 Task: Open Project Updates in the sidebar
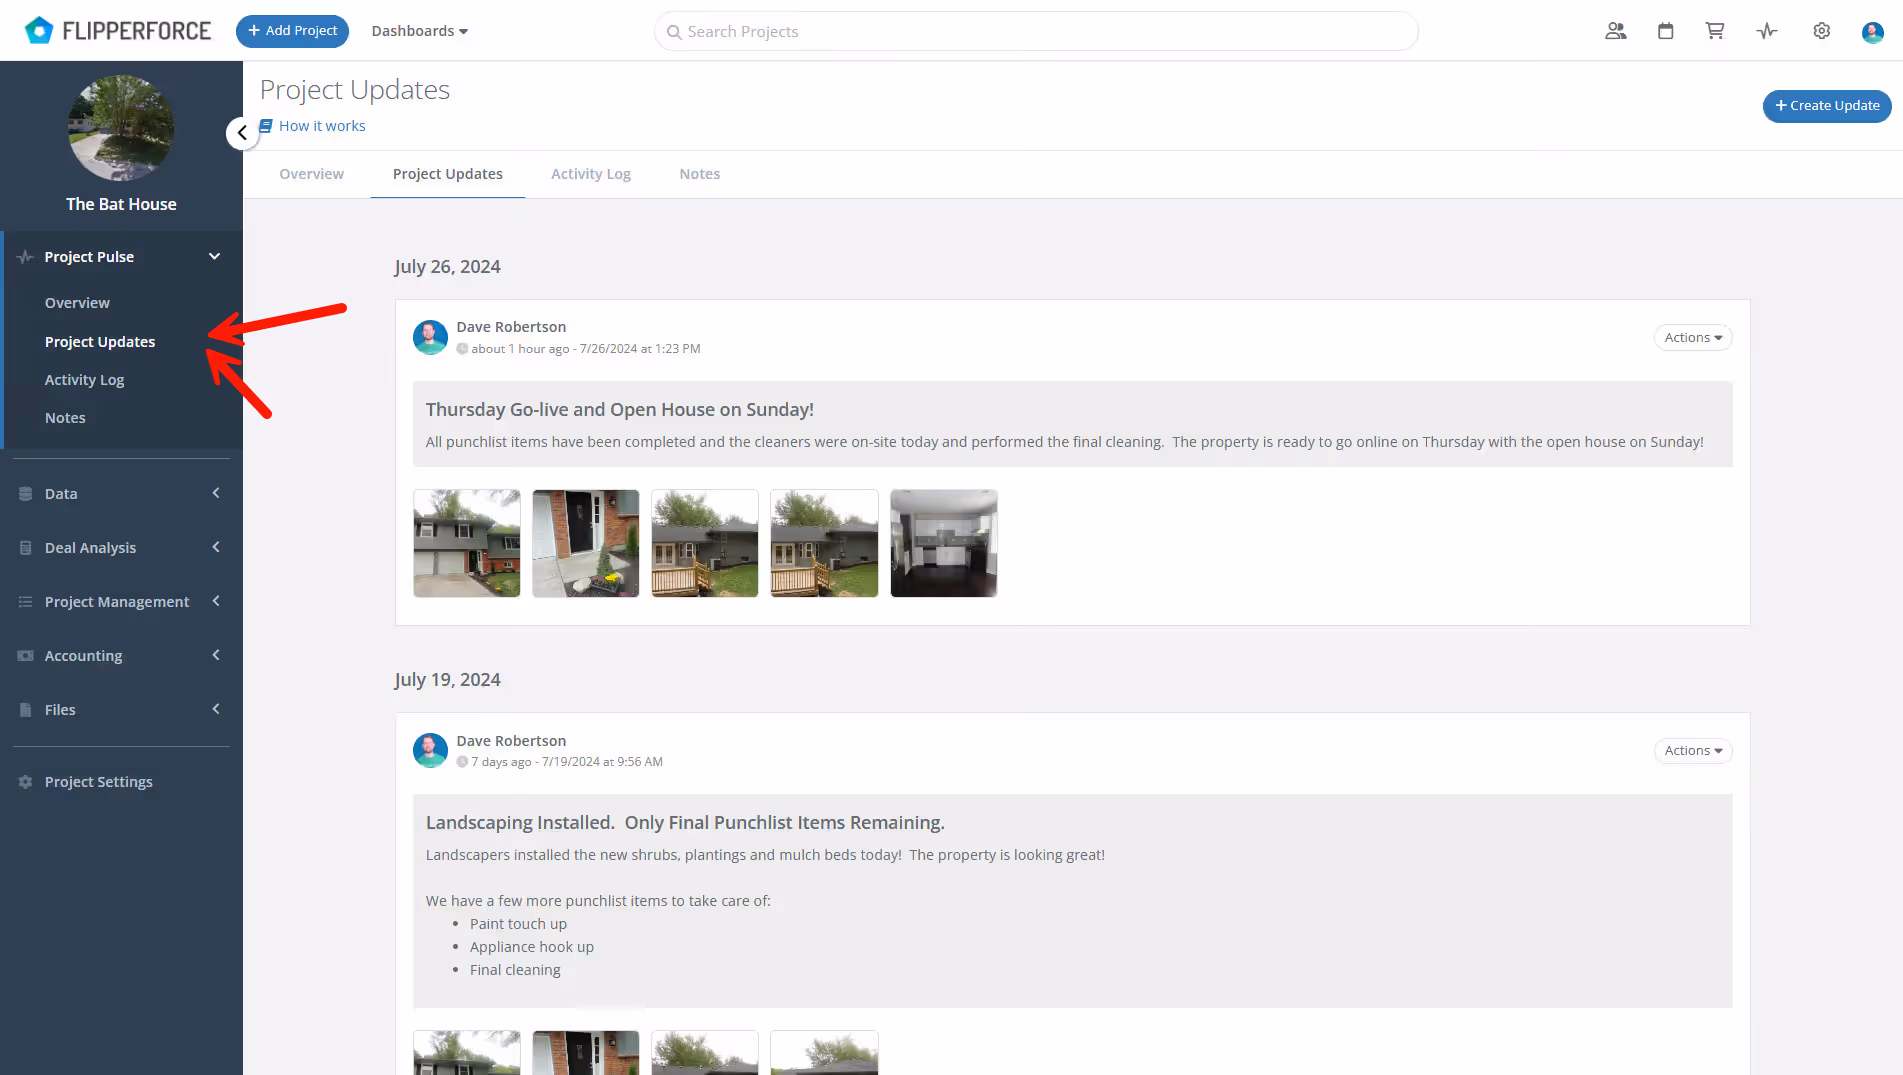[x=100, y=342]
